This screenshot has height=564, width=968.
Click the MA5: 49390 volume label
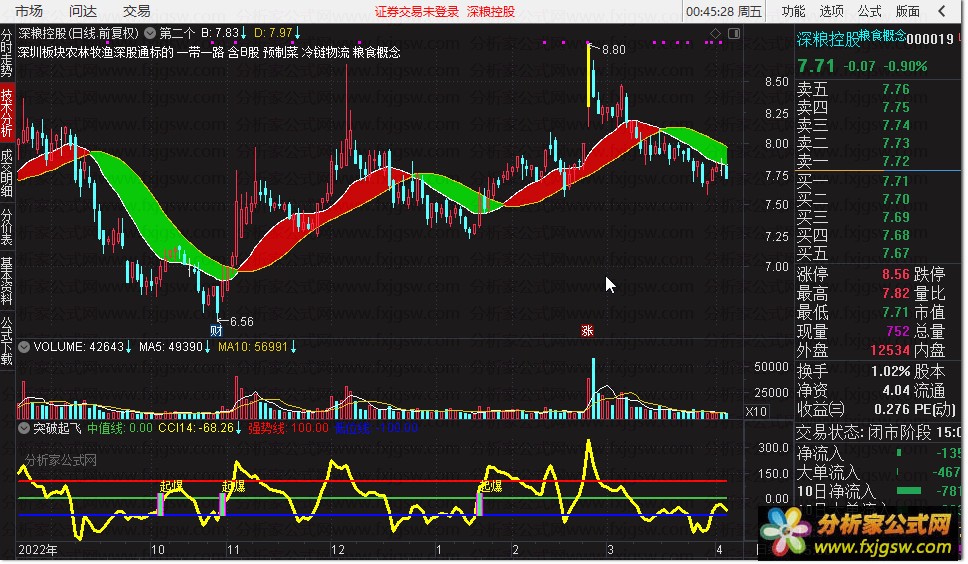pyautogui.click(x=175, y=347)
